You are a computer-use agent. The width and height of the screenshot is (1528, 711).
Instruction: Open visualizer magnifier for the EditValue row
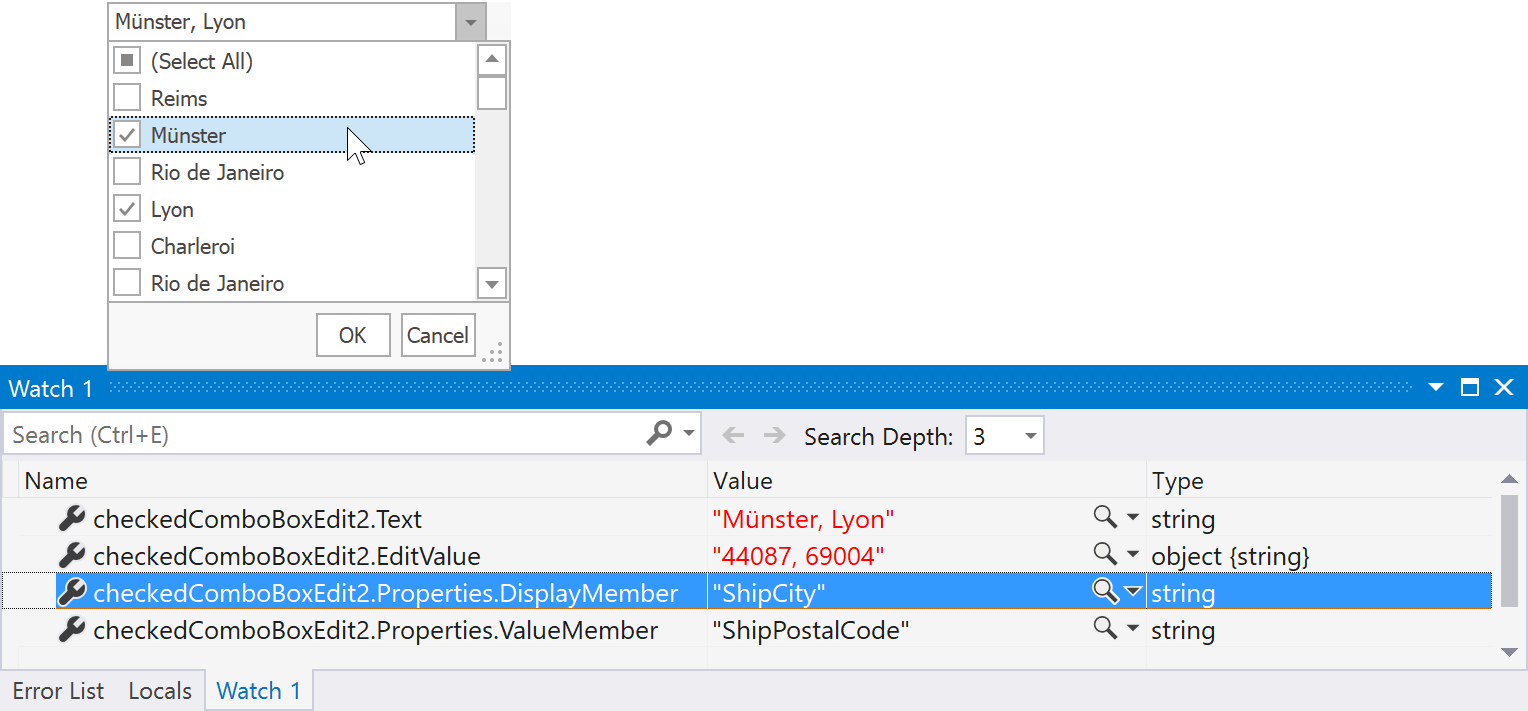click(1104, 555)
